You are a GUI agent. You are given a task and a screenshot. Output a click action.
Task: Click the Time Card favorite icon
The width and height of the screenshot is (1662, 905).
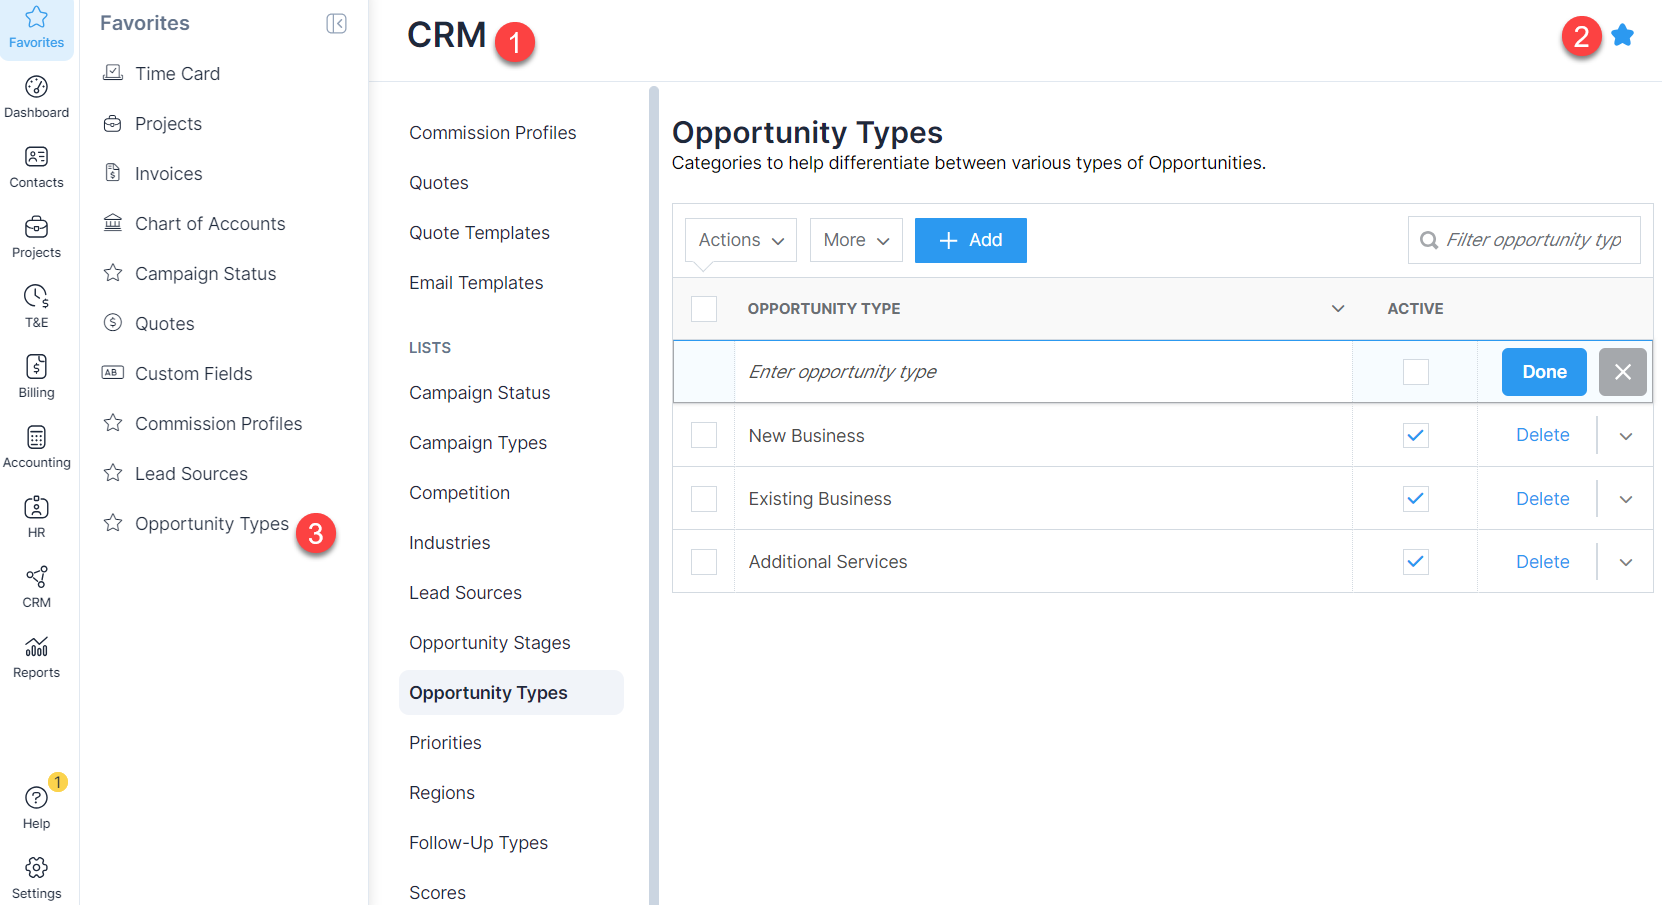(x=113, y=73)
